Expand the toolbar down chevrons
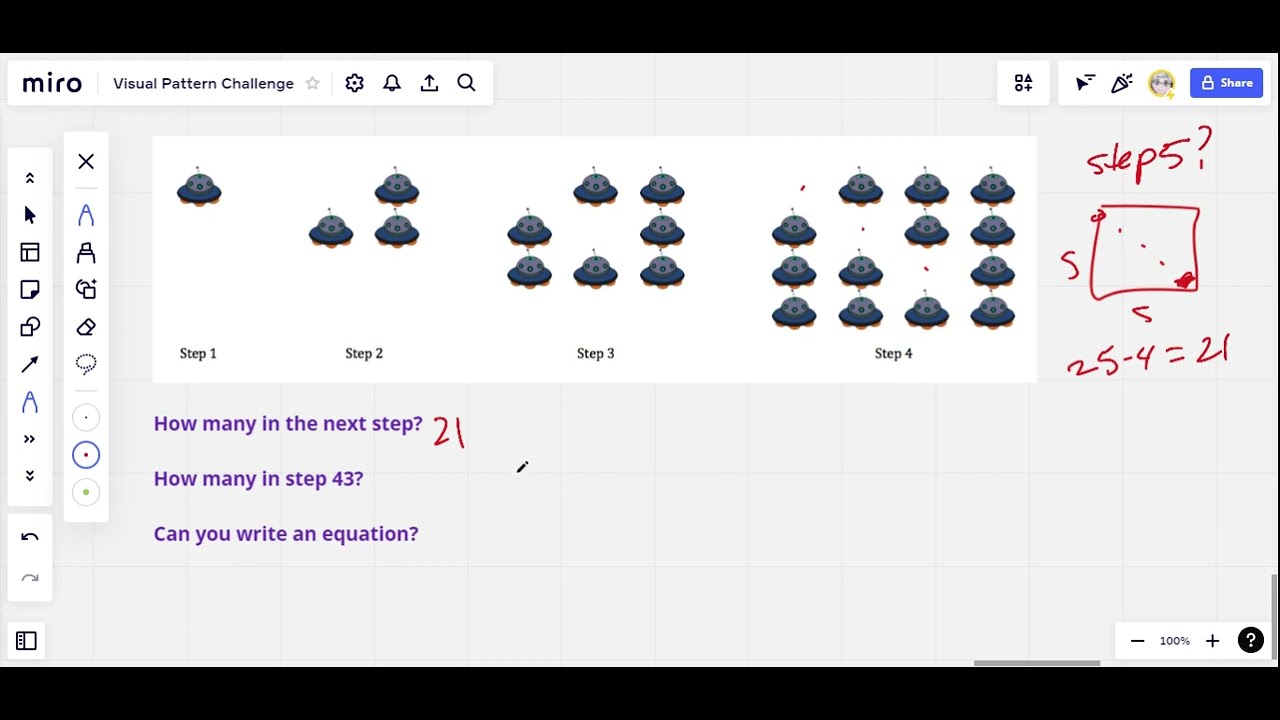 (30, 476)
